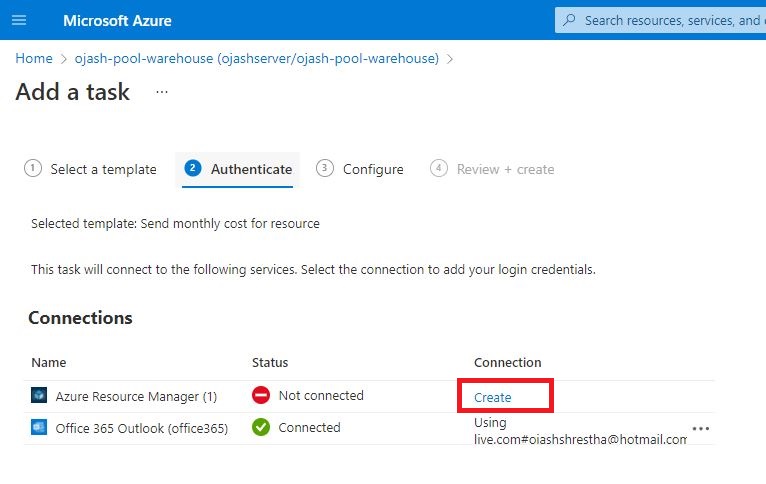Click the Home breadcrumb link

coord(34,59)
